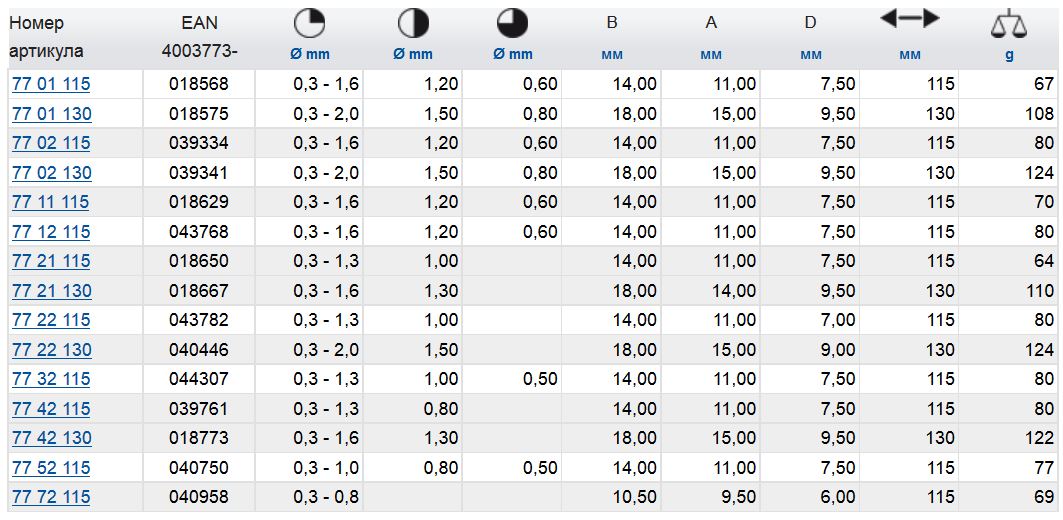The image size is (1063, 520).
Task: Click the half-filled circle diameter icon
Action: click(412, 24)
